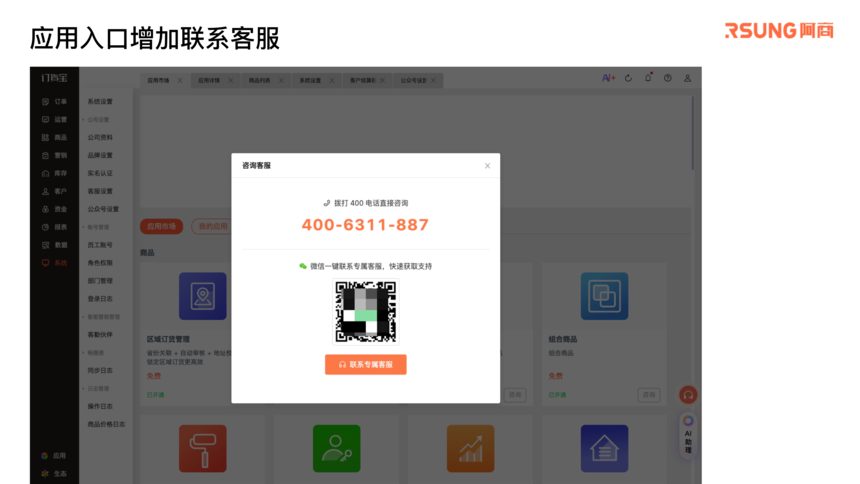Close the 应用详情 tab
This screenshot has height=484, width=860.
pyautogui.click(x=230, y=81)
